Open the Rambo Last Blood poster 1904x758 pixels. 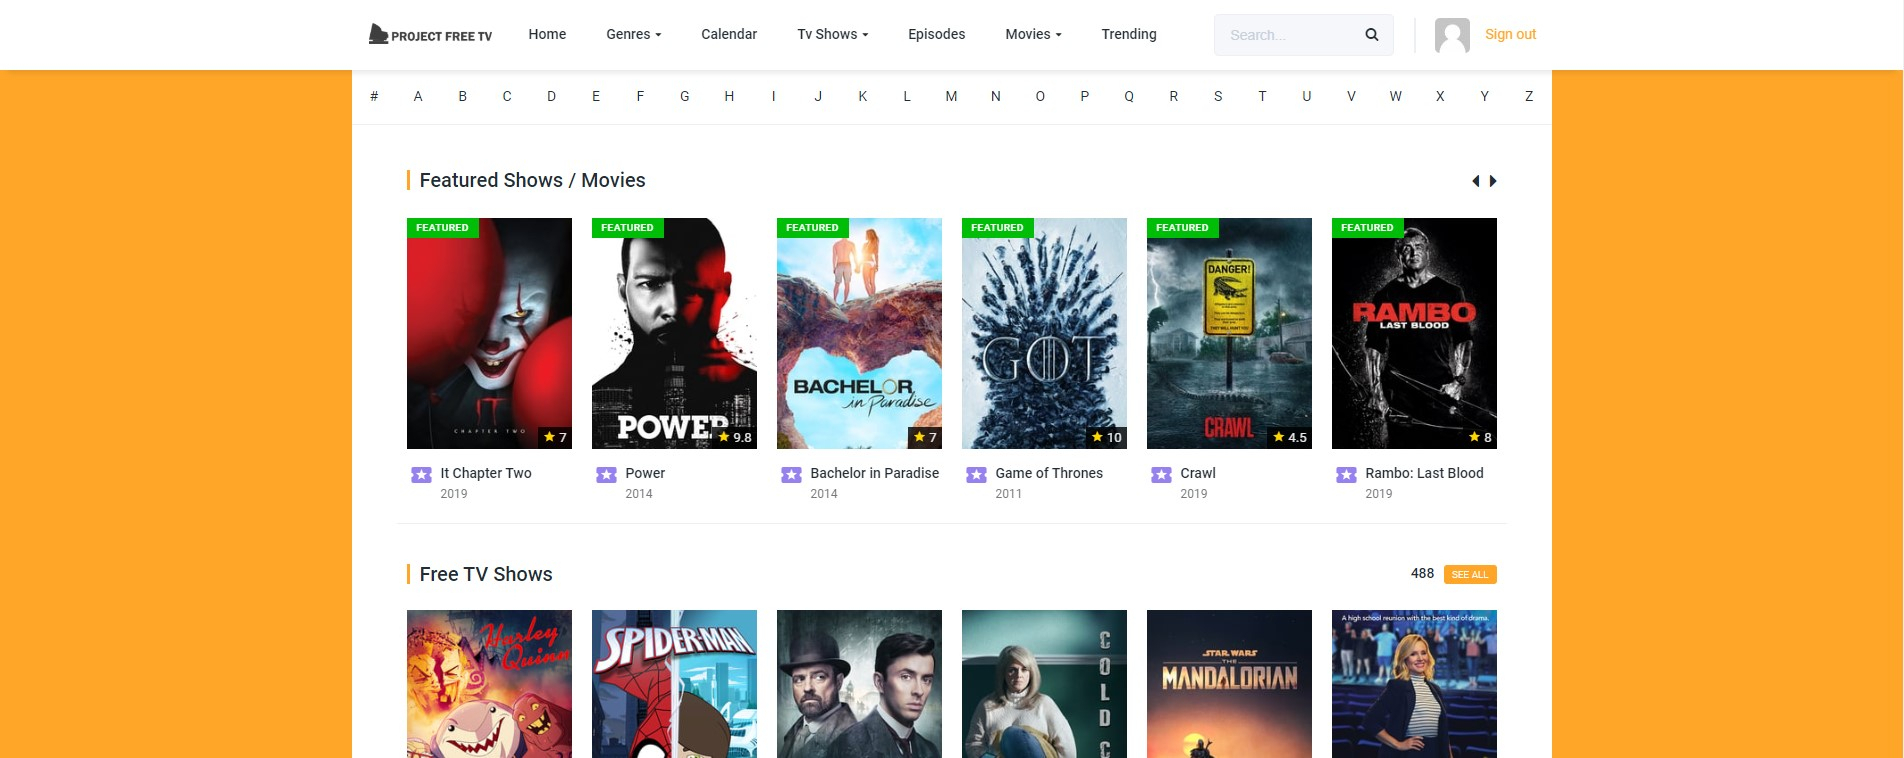coord(1414,333)
